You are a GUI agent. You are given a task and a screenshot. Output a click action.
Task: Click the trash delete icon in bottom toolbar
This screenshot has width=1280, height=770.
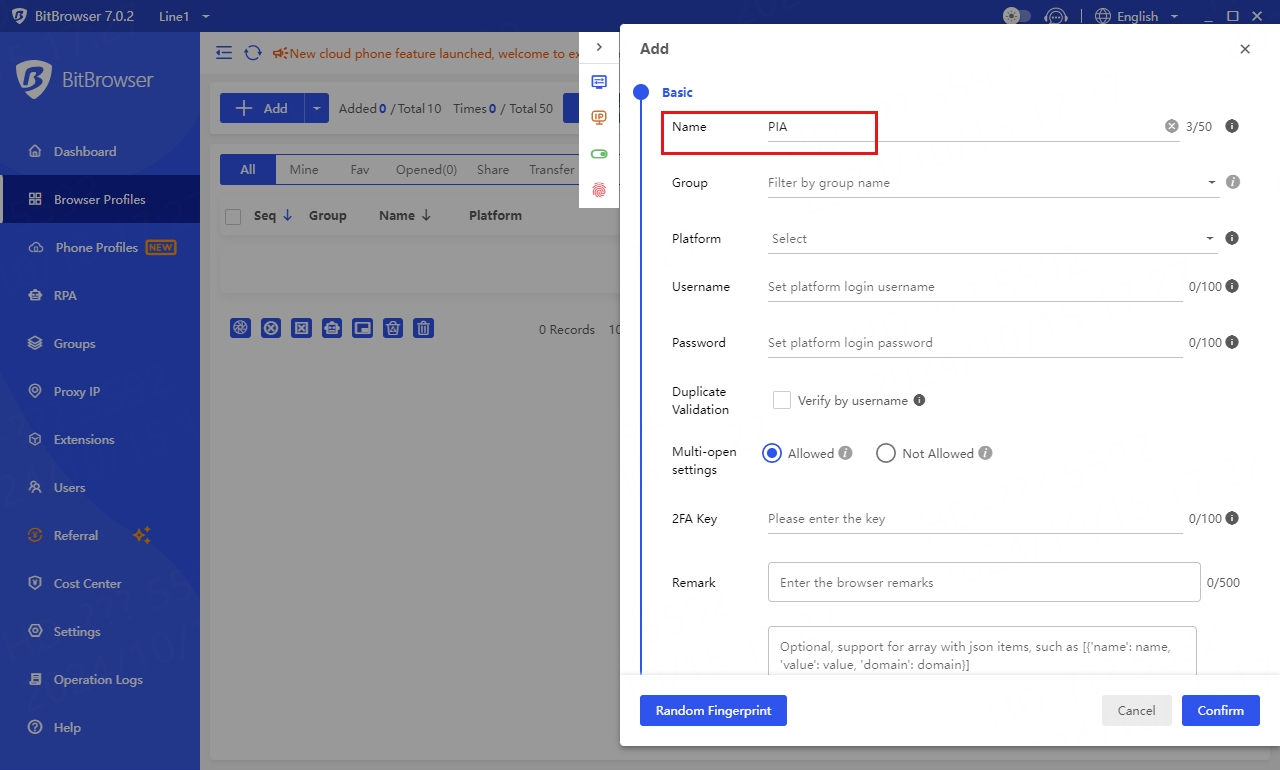click(x=424, y=328)
